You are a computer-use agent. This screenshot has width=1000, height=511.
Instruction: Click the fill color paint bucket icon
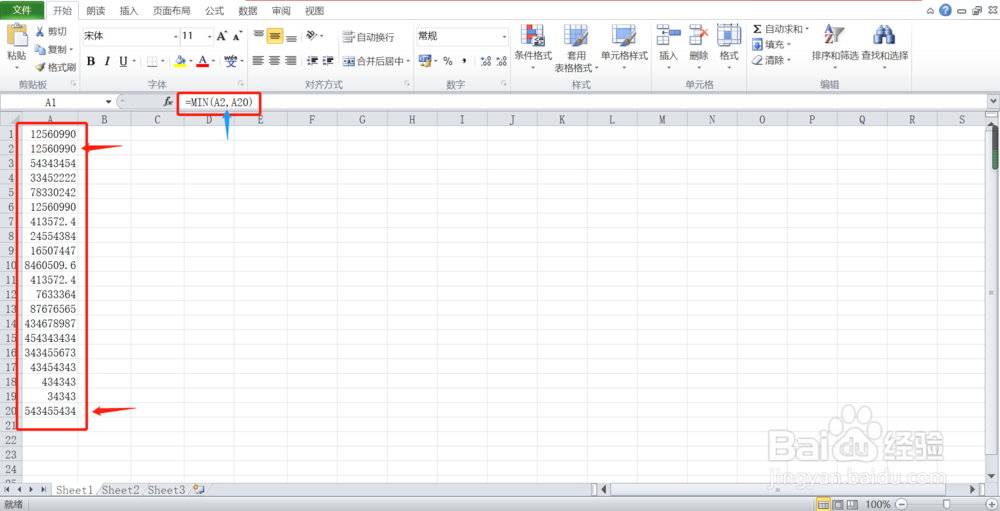(180, 61)
